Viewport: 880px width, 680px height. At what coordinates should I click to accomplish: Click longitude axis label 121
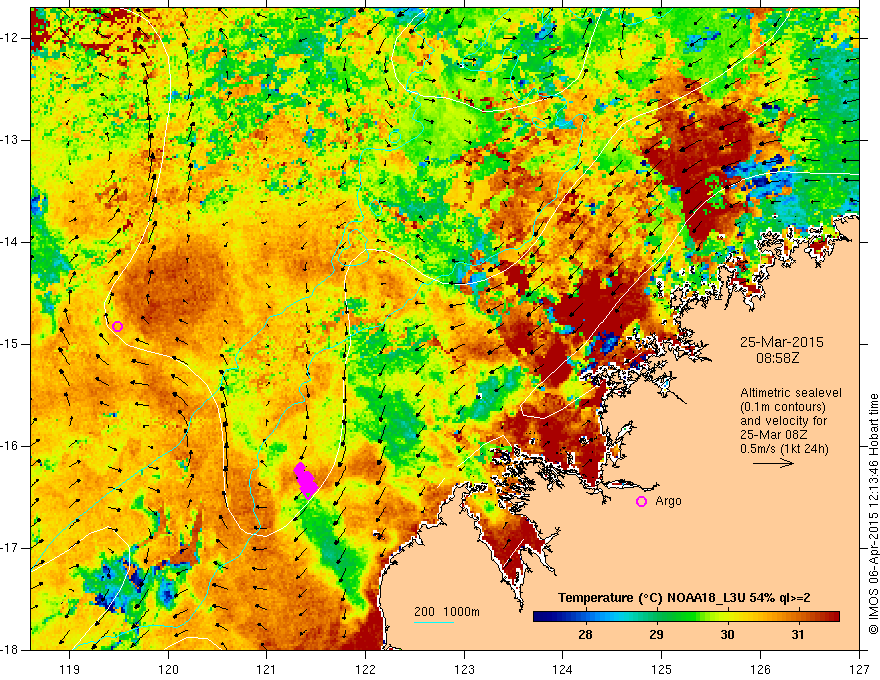(x=267, y=670)
